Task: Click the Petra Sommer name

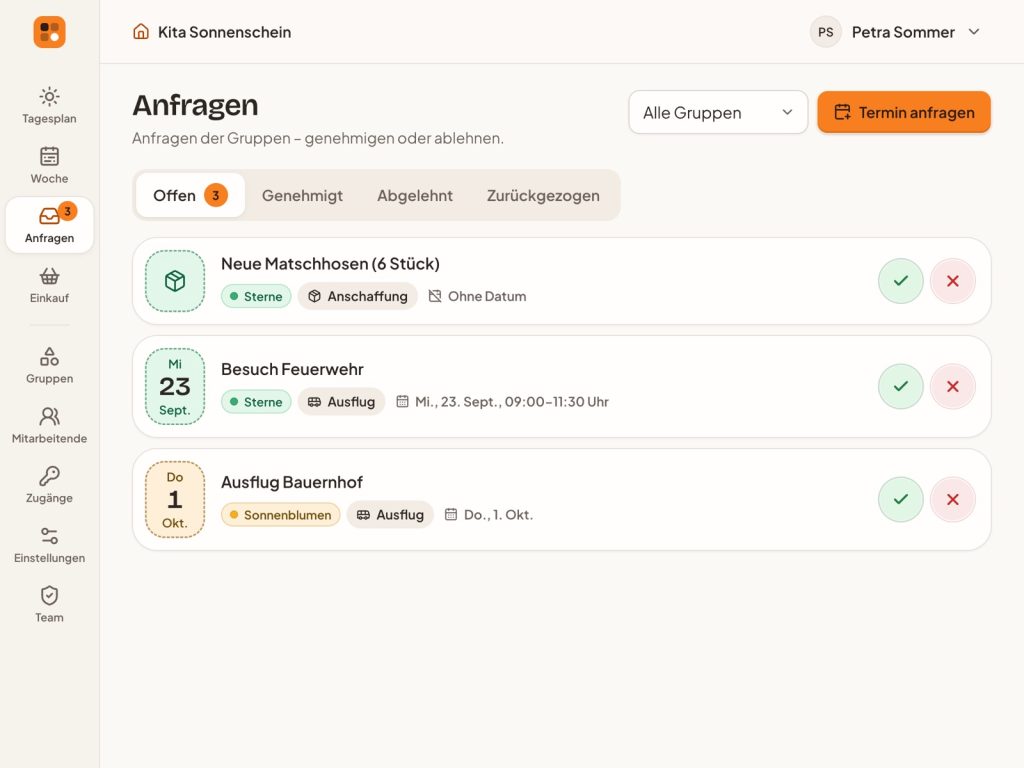Action: (x=903, y=32)
